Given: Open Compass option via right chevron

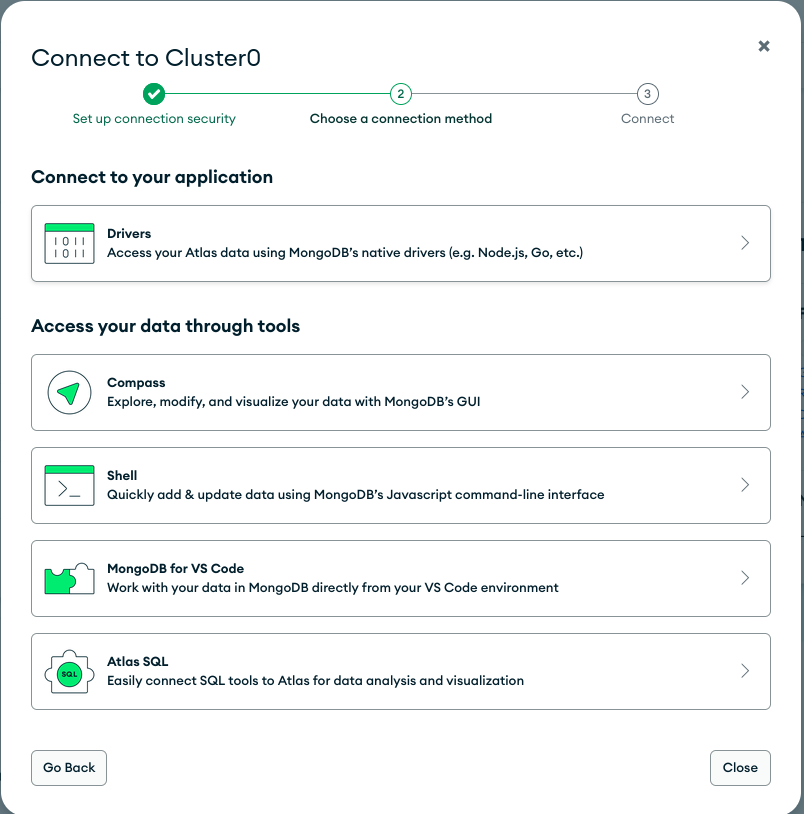Looking at the screenshot, I should 745,392.
